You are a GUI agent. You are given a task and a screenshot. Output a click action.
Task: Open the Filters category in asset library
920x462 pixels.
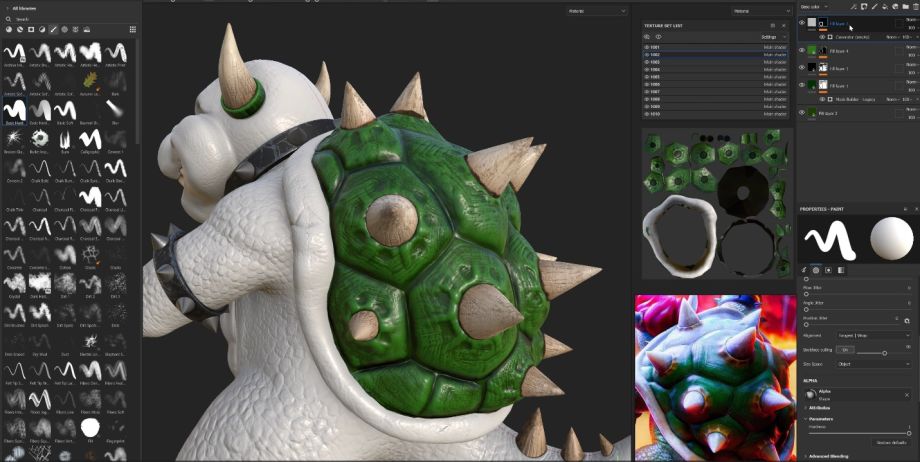tap(42, 29)
